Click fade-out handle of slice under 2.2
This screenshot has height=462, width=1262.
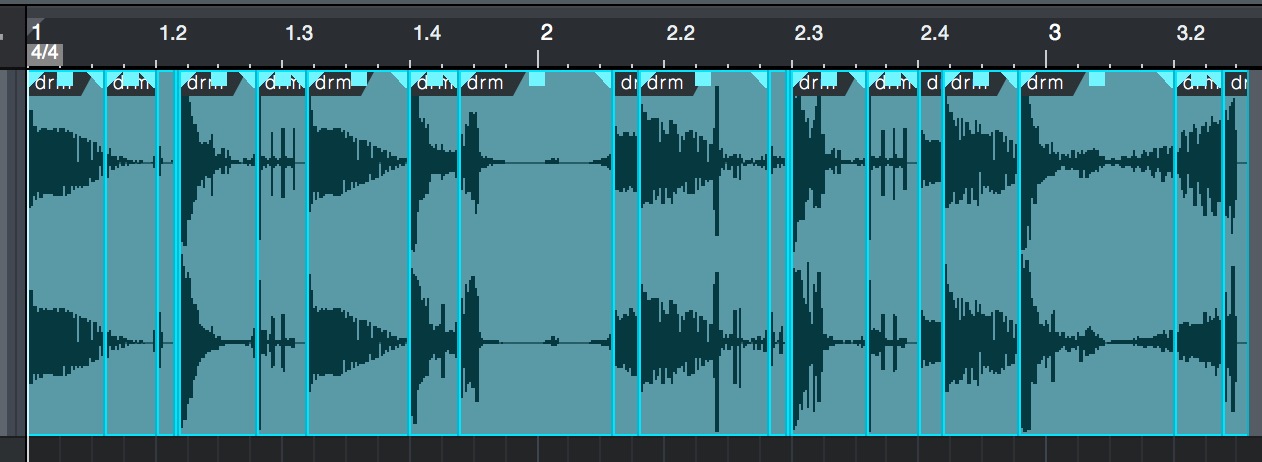tap(761, 78)
